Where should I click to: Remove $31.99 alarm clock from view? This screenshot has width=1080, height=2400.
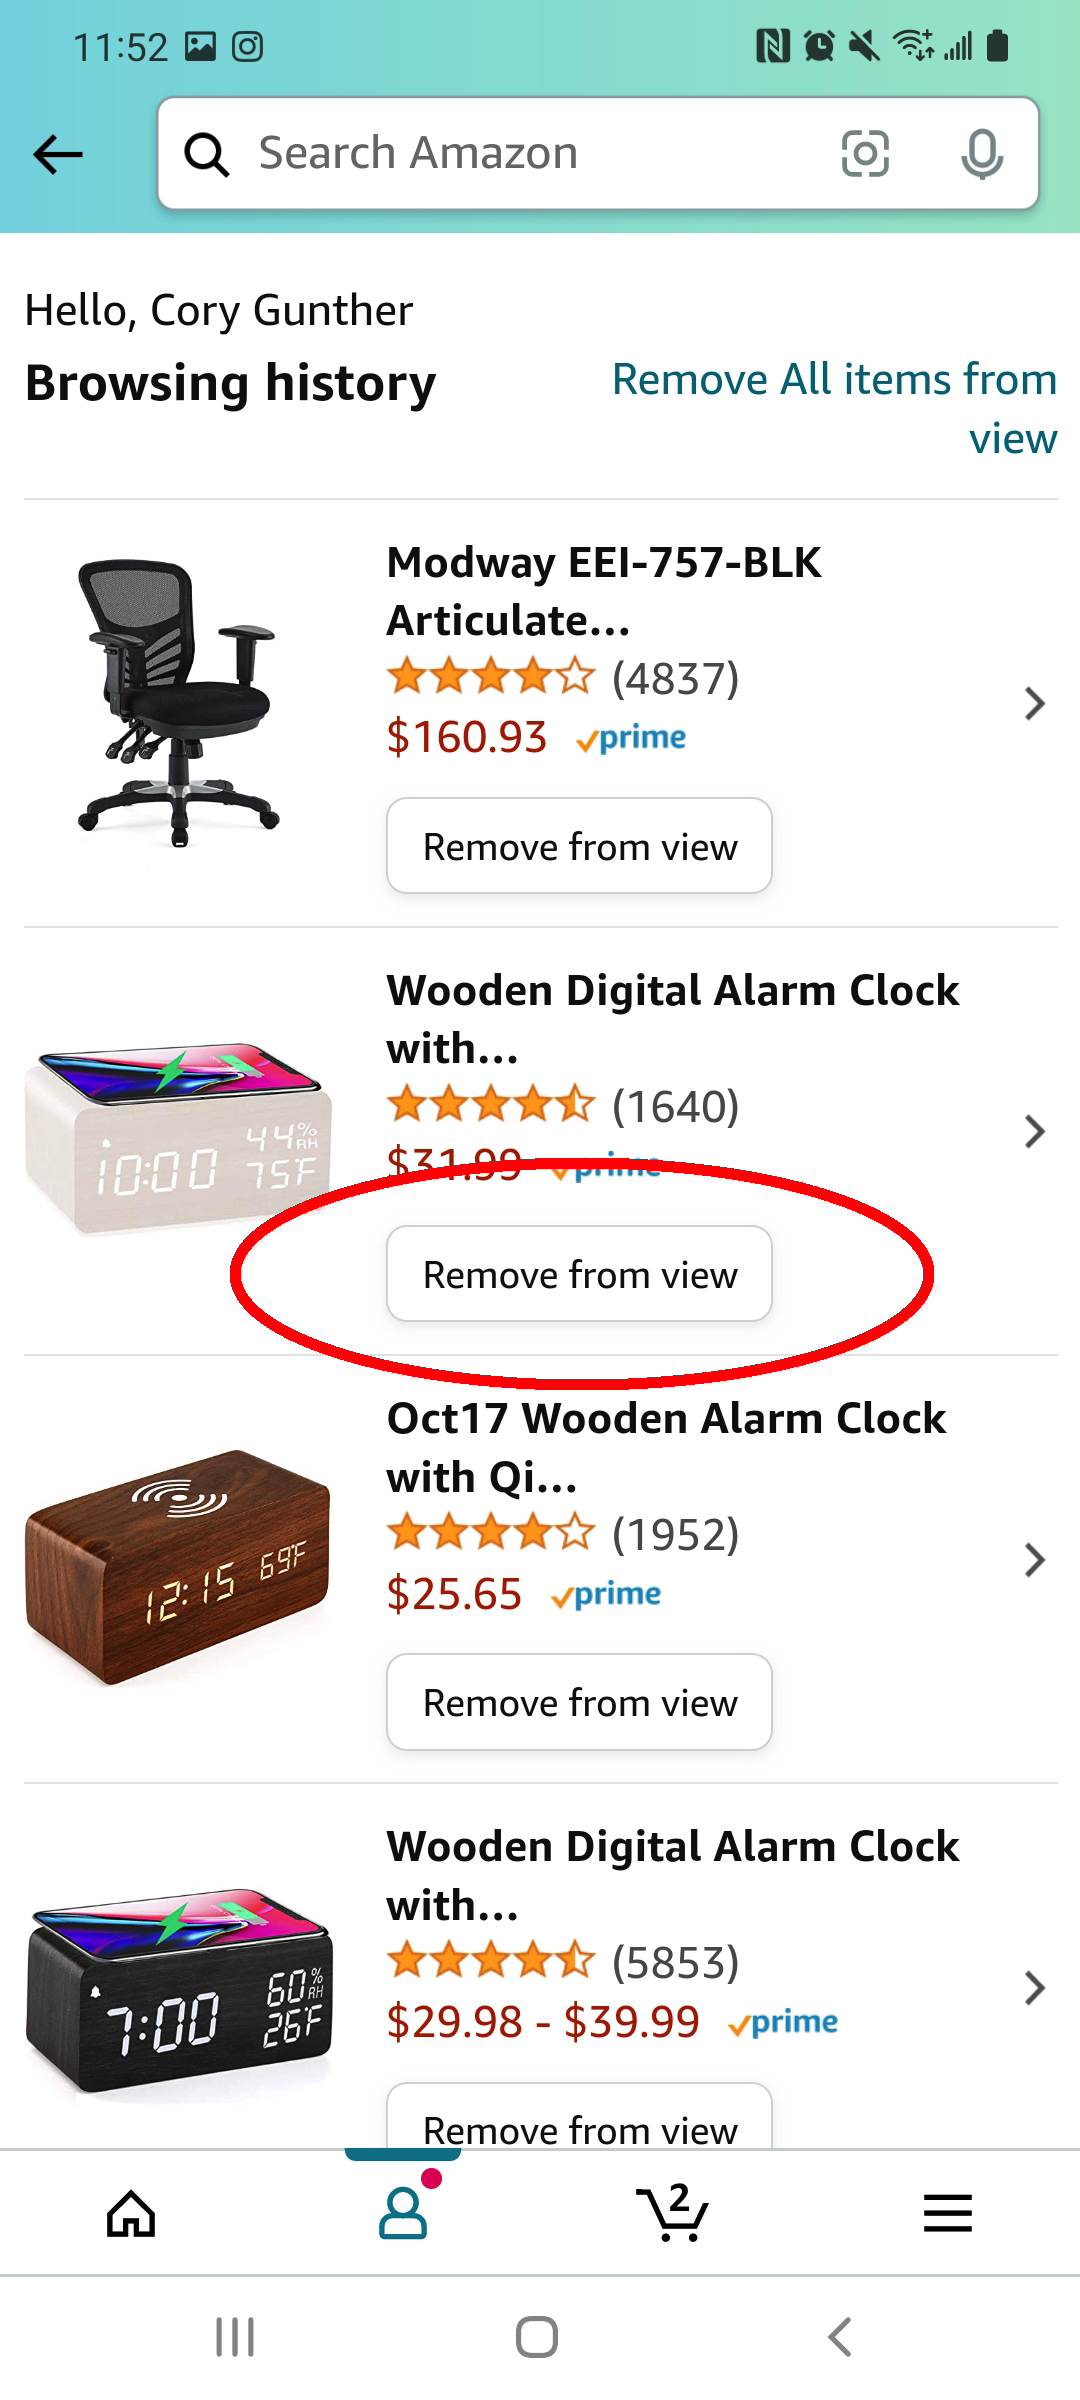pyautogui.click(x=579, y=1274)
